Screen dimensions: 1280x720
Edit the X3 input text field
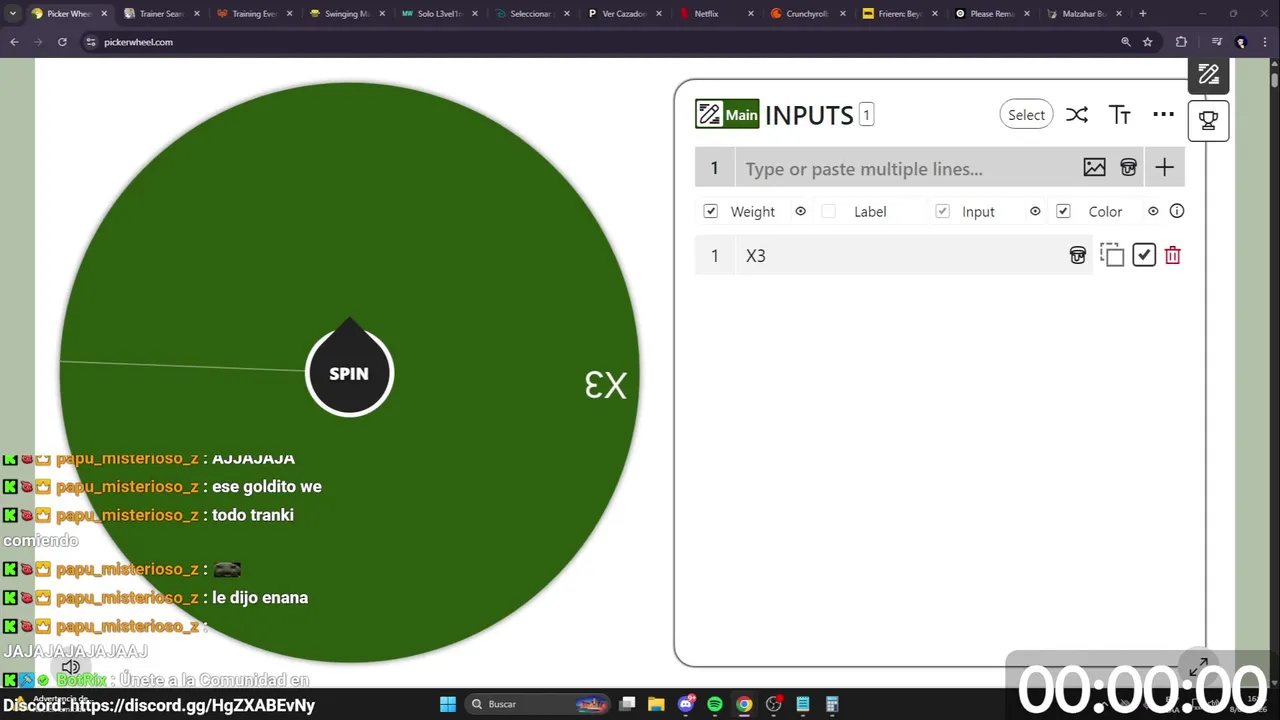(x=900, y=255)
